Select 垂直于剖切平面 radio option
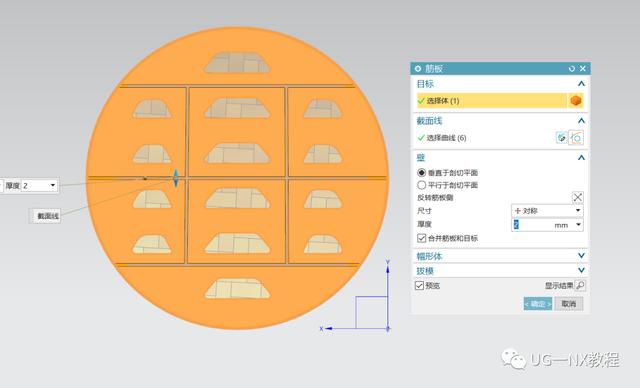 point(422,173)
